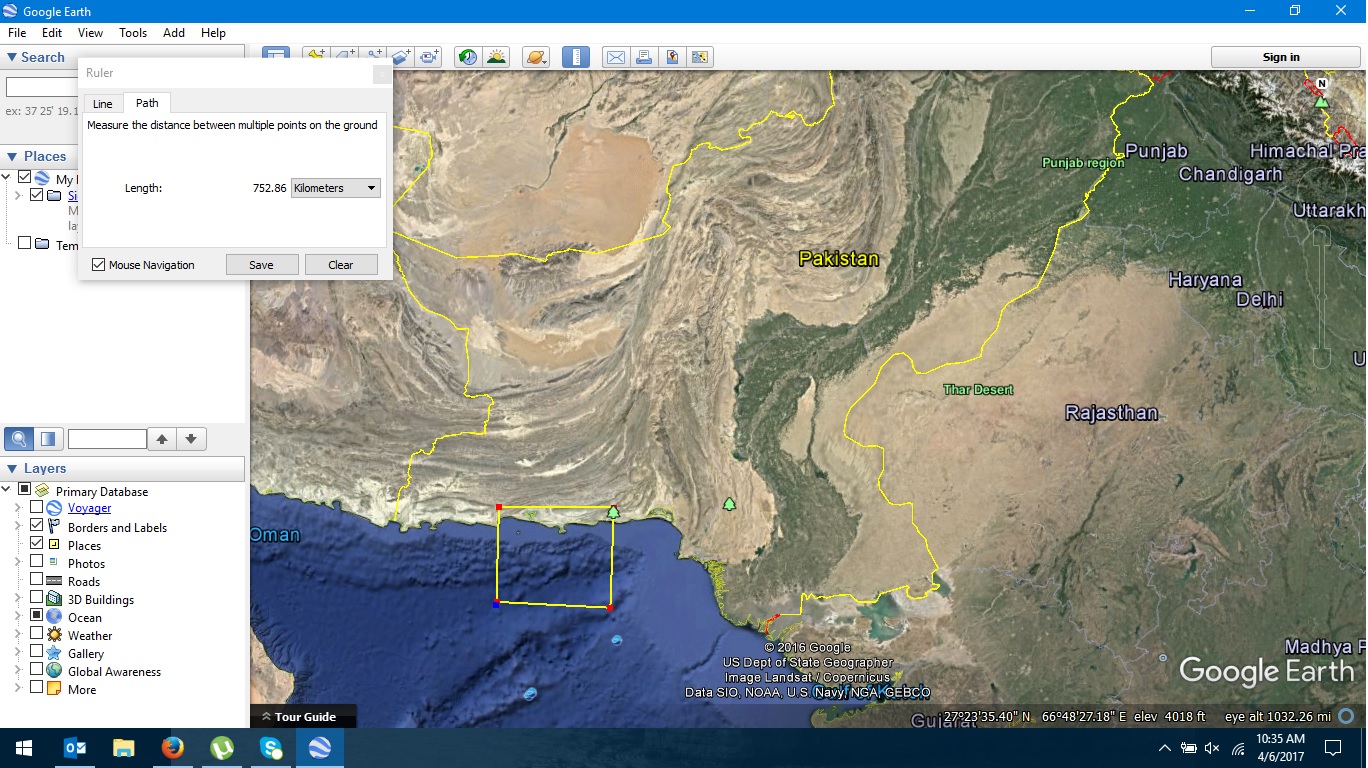Viewport: 1368px width, 768px height.
Task: Switch to the Line tab in Ruler
Action: click(102, 104)
